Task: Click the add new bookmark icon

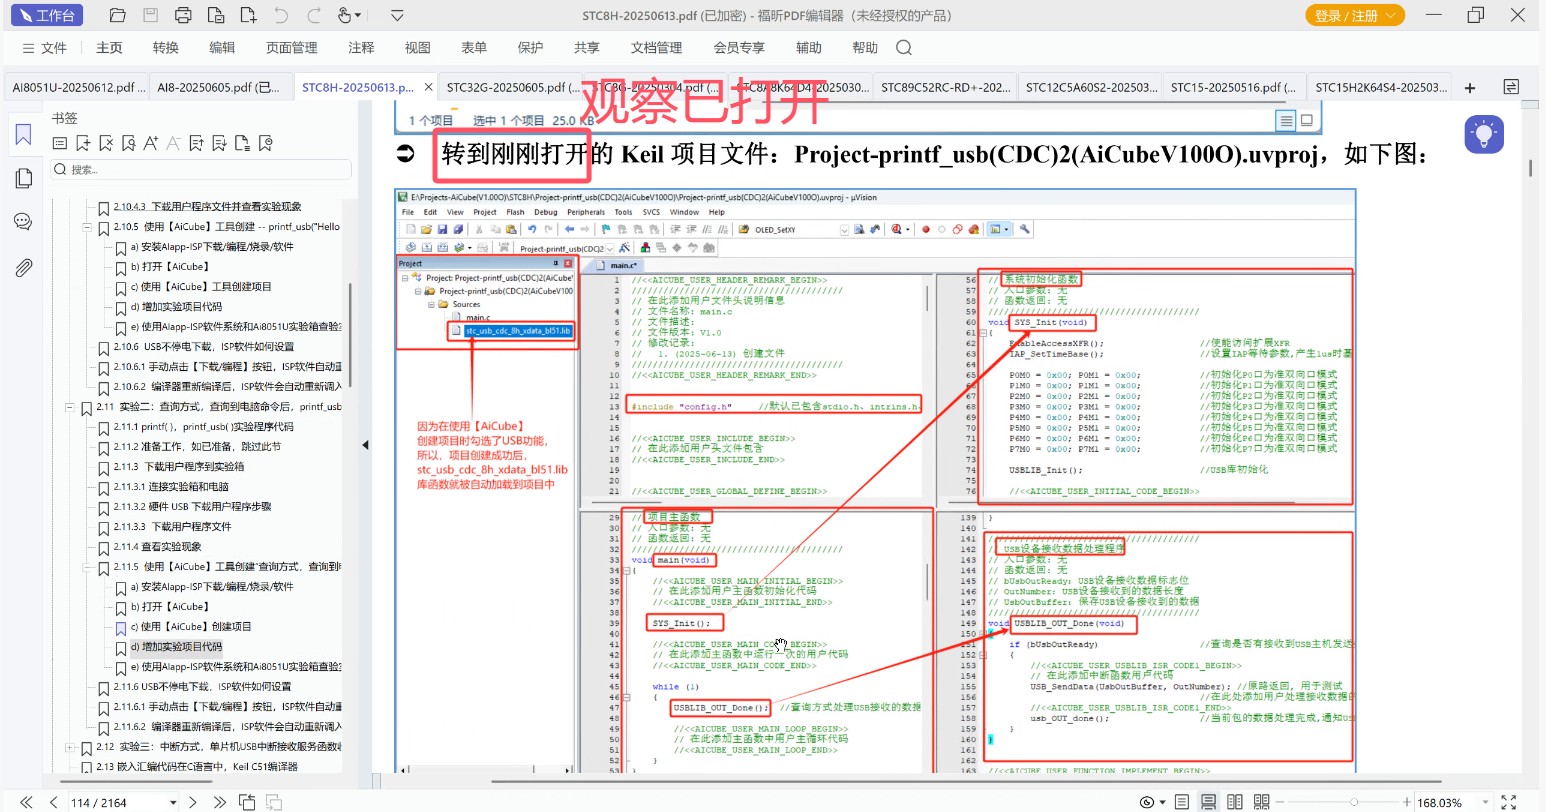Action: (x=83, y=144)
